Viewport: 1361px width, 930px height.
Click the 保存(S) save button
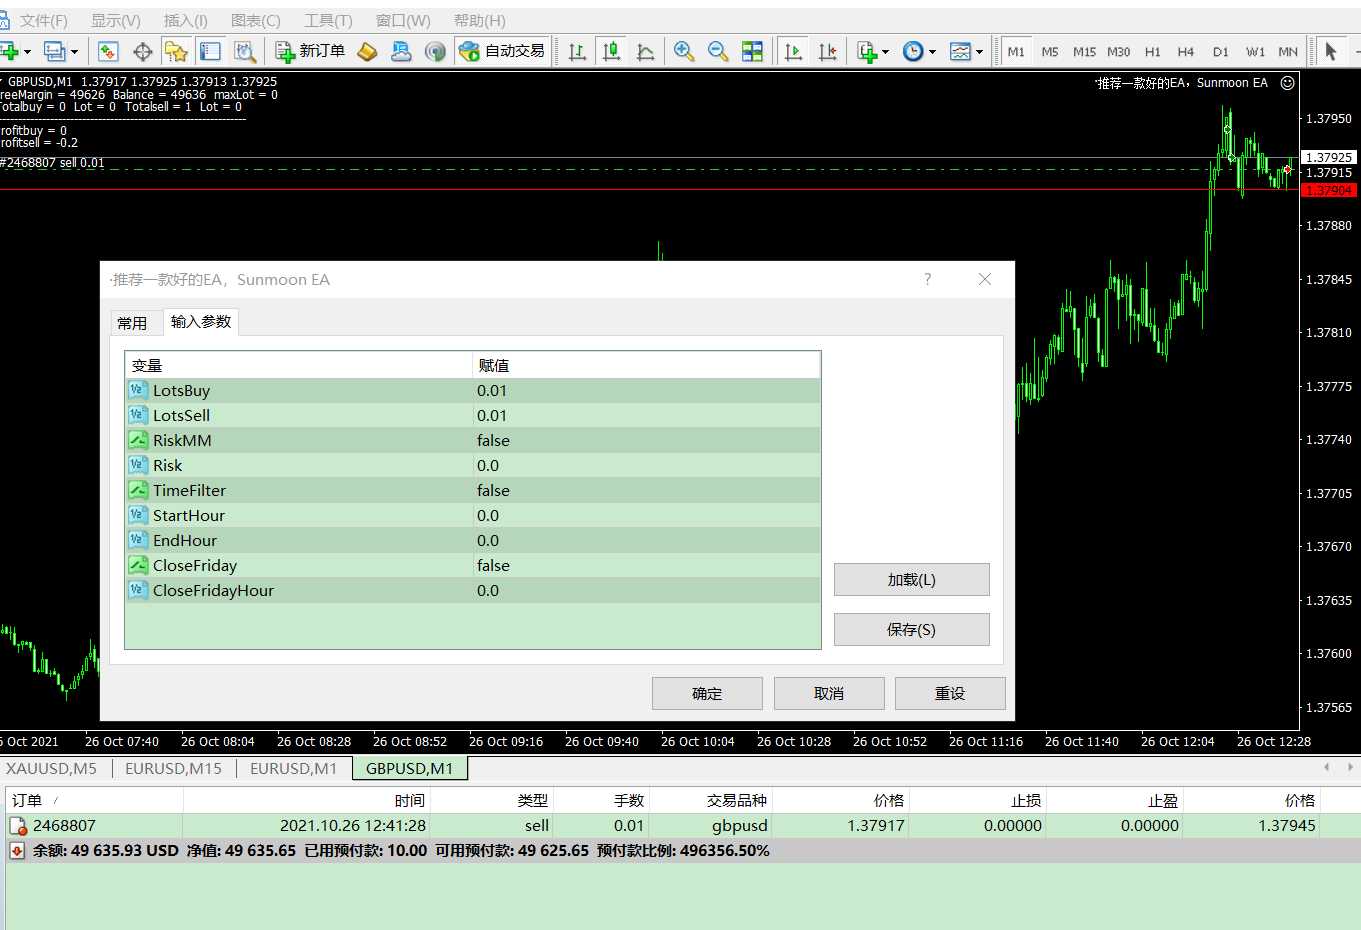(x=912, y=630)
